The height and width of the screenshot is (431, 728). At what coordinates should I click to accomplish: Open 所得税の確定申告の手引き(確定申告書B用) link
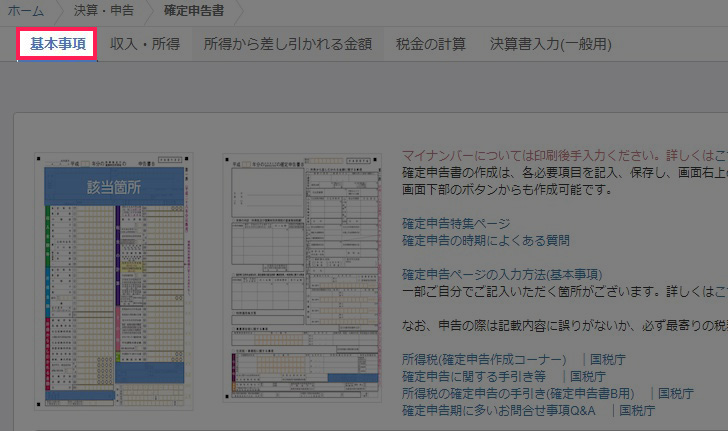pos(520,393)
